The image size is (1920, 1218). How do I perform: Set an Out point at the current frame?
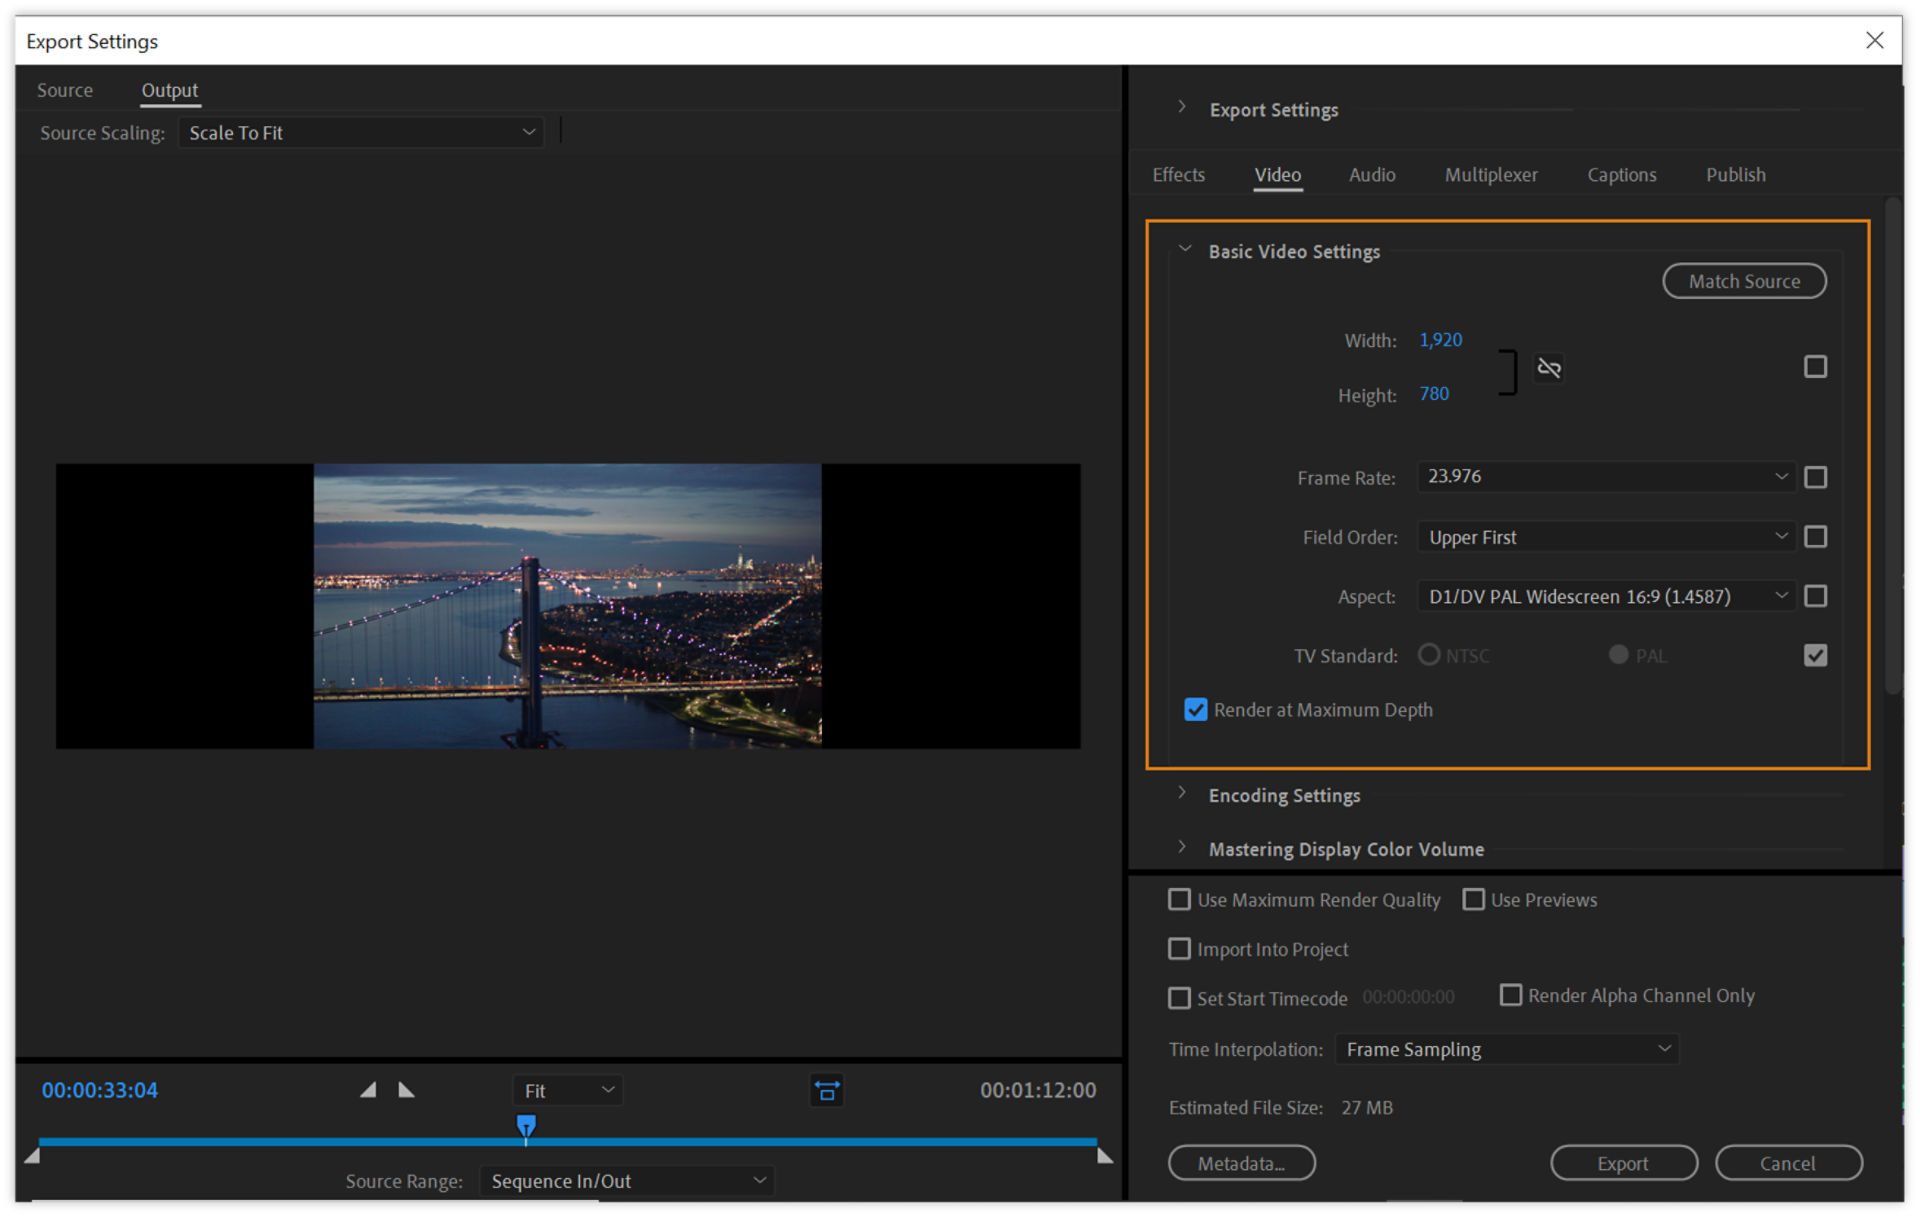[406, 1090]
